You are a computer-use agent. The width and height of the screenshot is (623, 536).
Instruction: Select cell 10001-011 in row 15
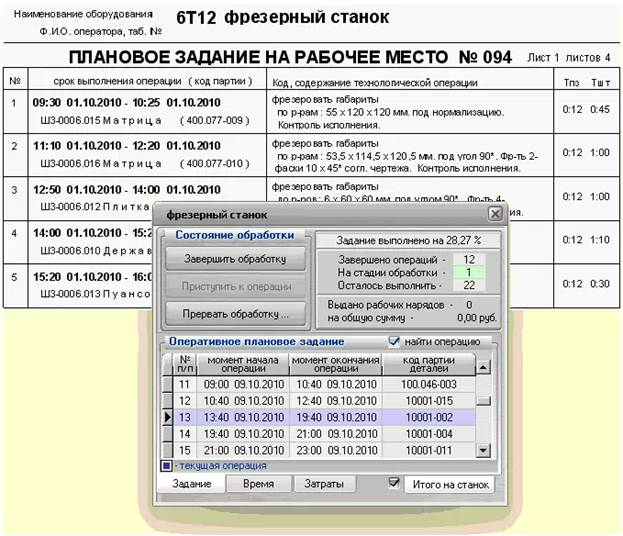429,450
